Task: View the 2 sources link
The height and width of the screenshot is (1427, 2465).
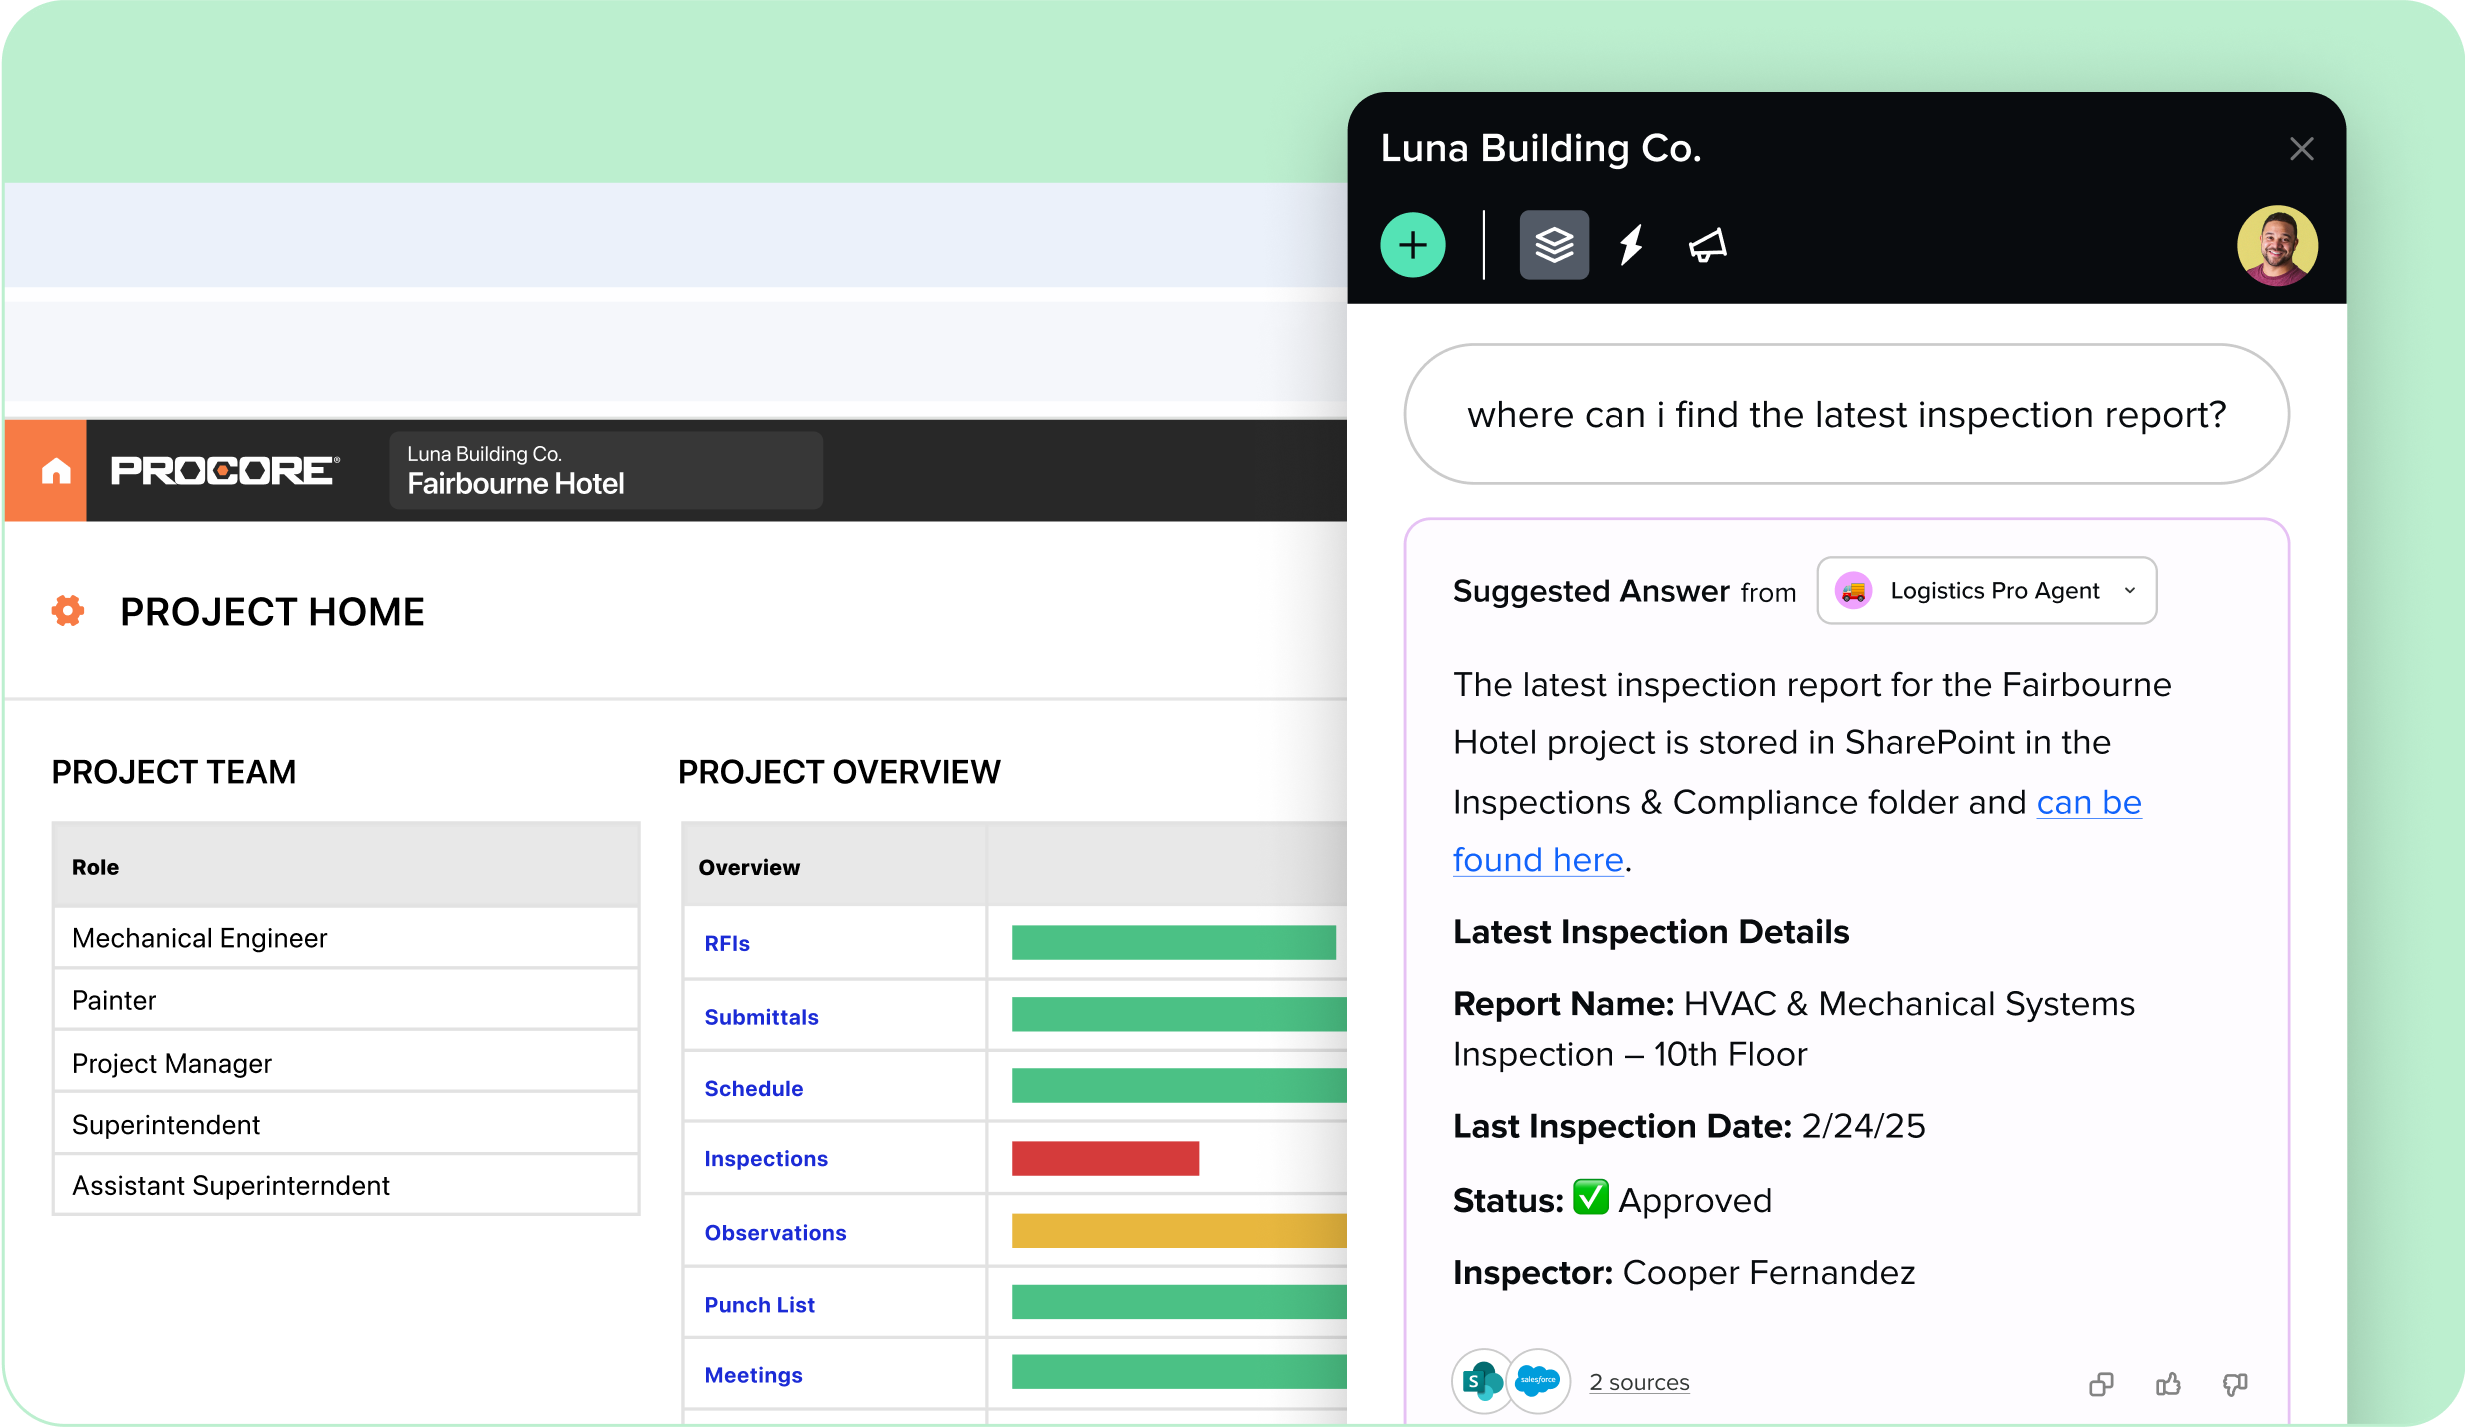Action: (1639, 1382)
